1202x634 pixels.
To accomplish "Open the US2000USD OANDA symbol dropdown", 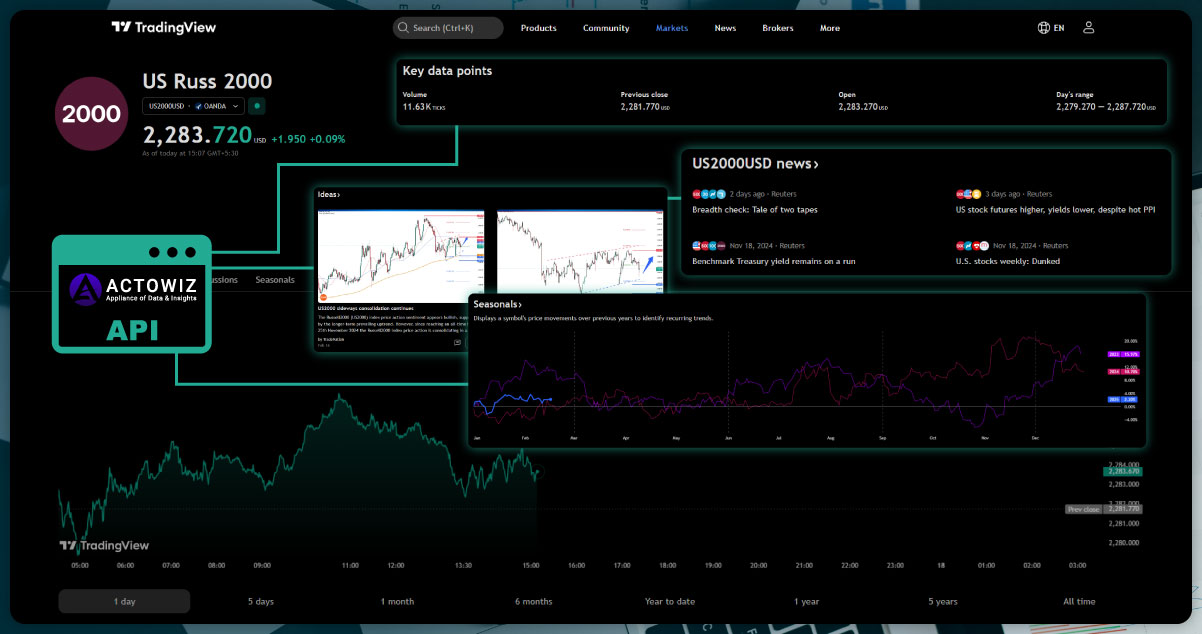I will click(193, 105).
